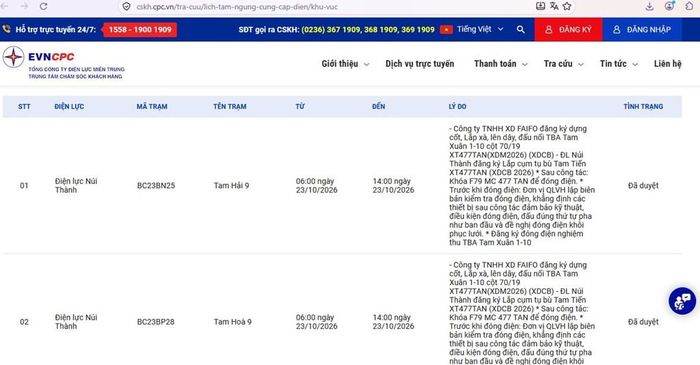Viewport: 700px width, 365px height.
Task: Click Đã duyệt status in row 01
Action: tap(643, 186)
